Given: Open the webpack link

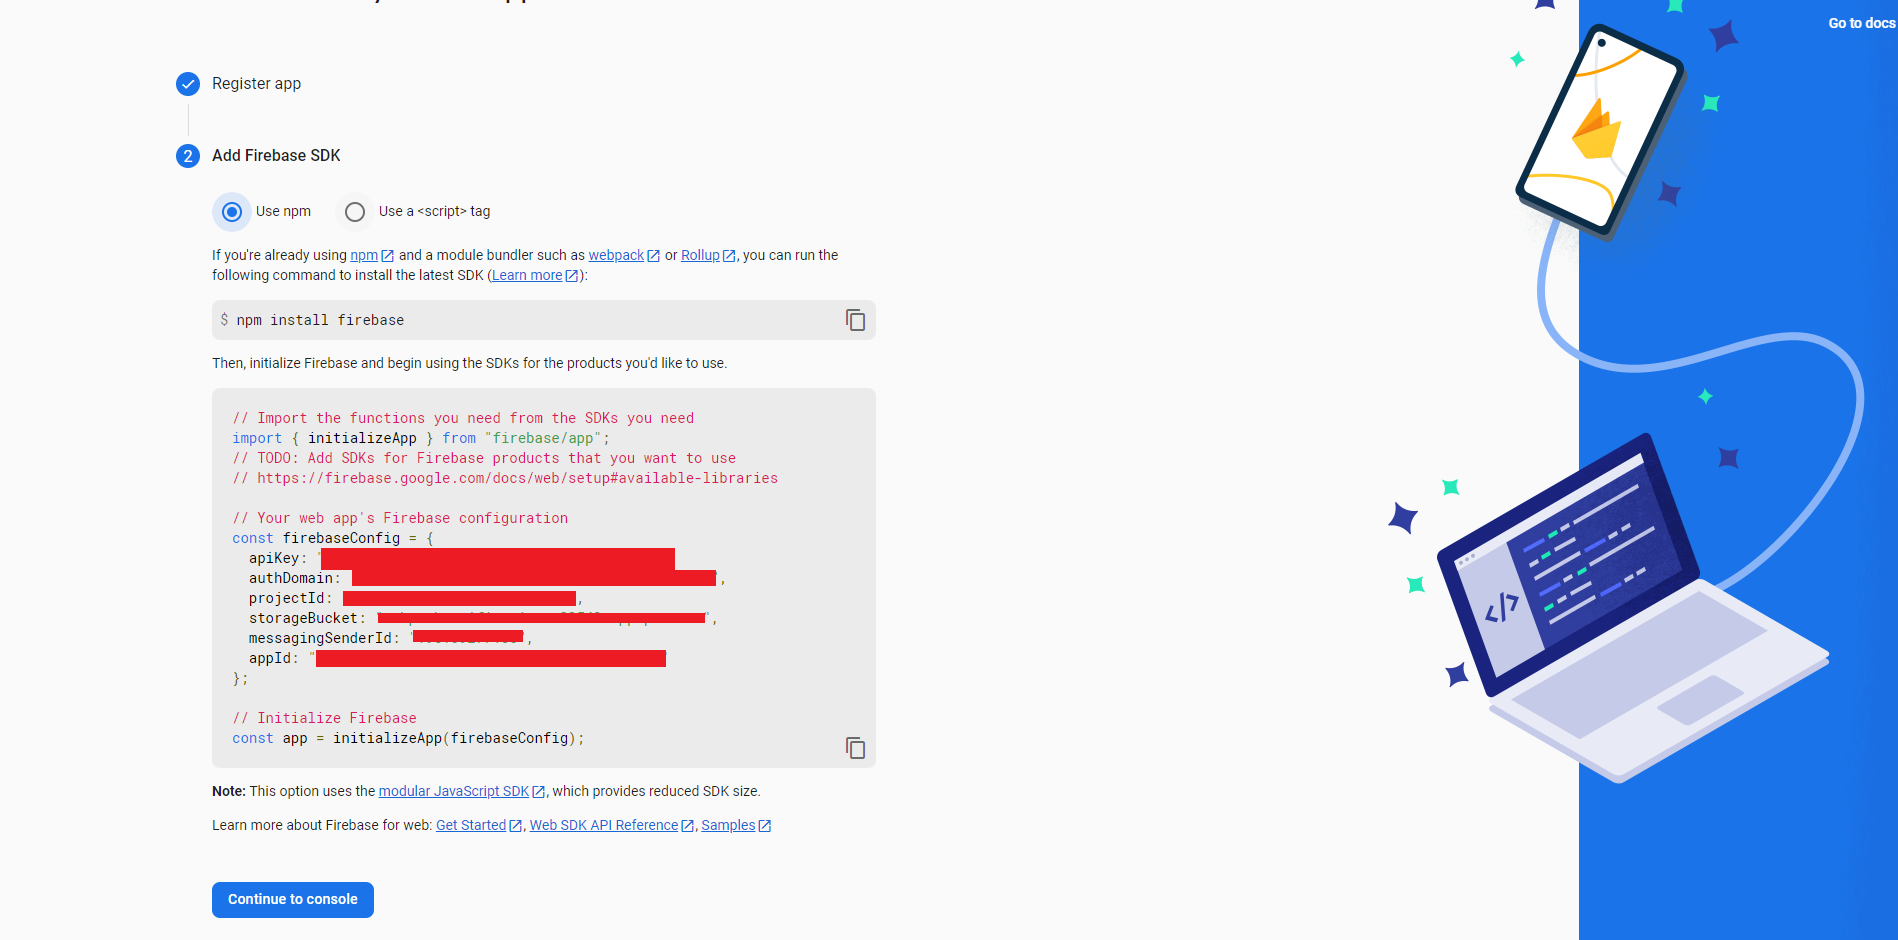Looking at the screenshot, I should click(624, 255).
